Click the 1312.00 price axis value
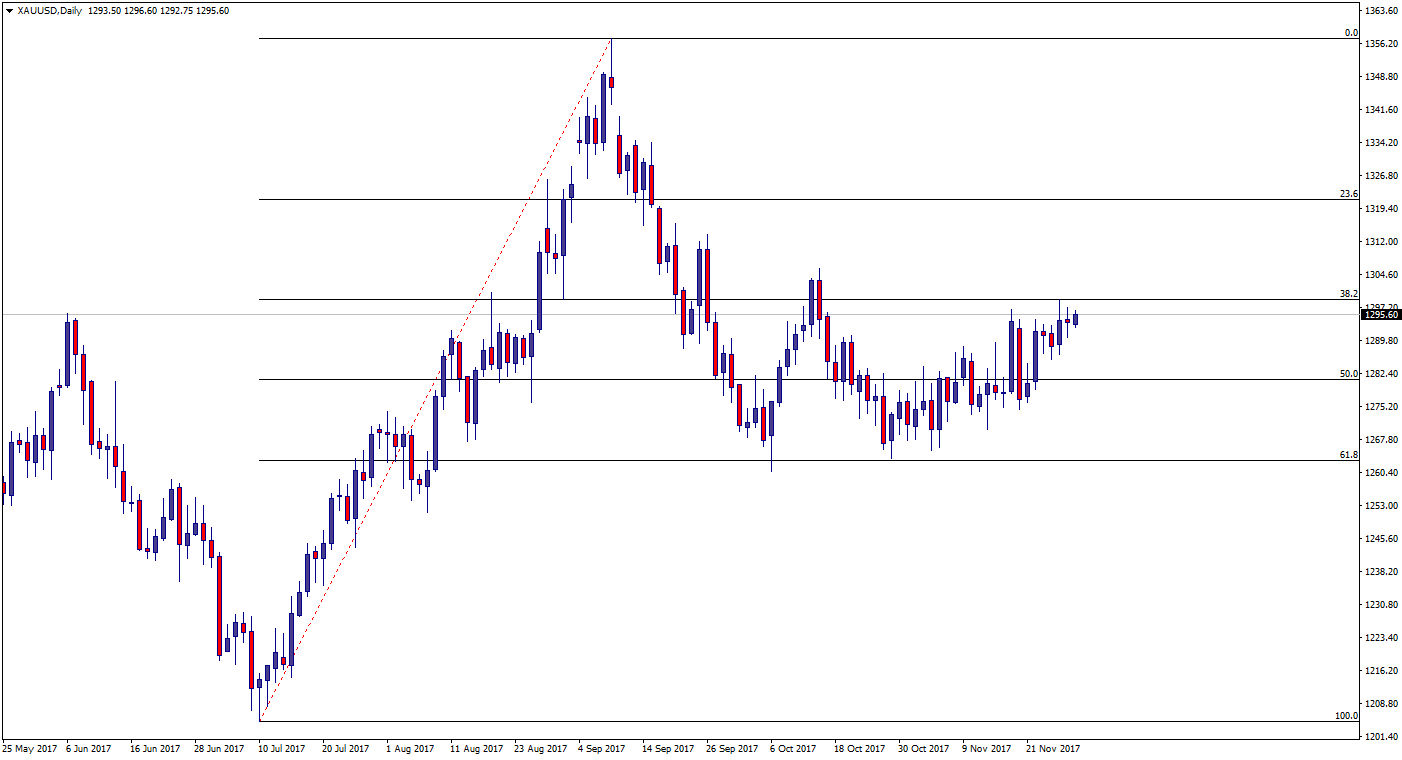Image resolution: width=1402 pixels, height=760 pixels. (1381, 242)
